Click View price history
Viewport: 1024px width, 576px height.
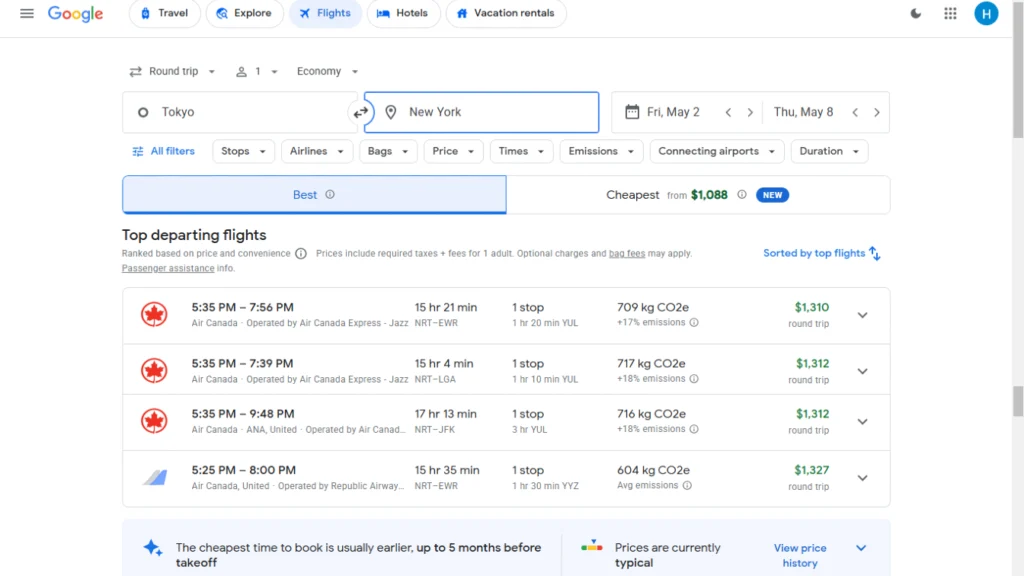pyautogui.click(x=800, y=555)
